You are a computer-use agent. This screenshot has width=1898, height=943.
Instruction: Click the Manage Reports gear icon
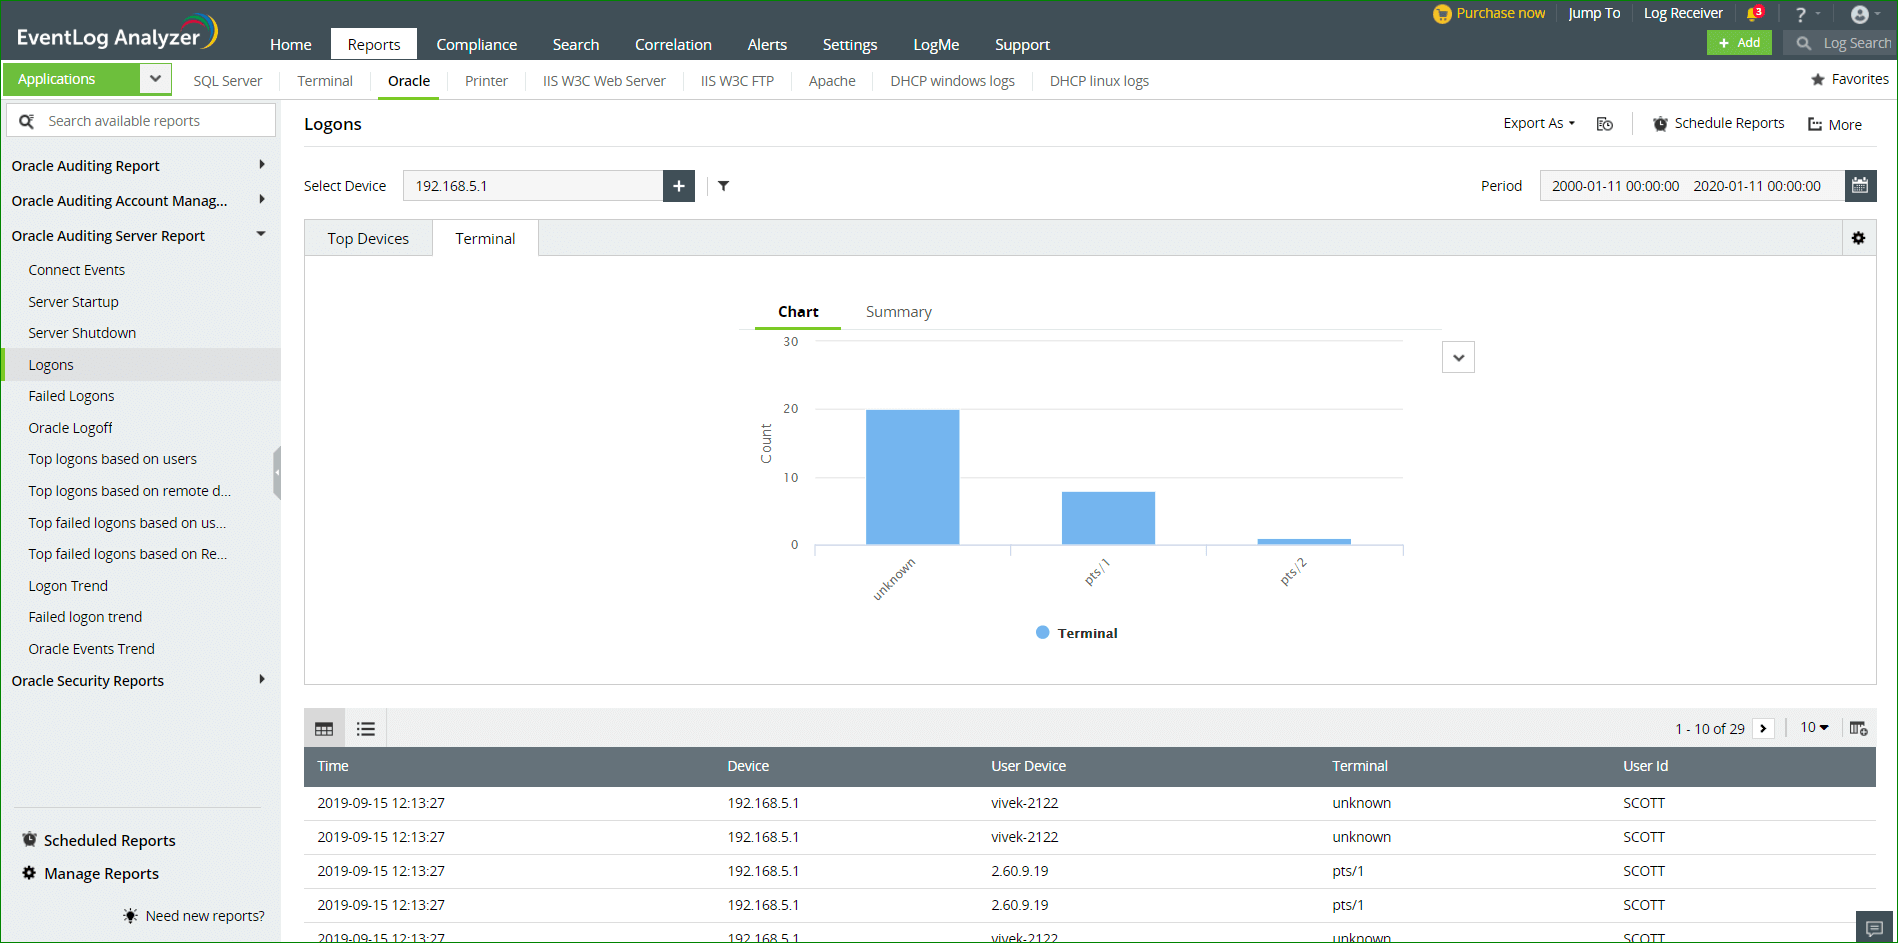tap(29, 873)
